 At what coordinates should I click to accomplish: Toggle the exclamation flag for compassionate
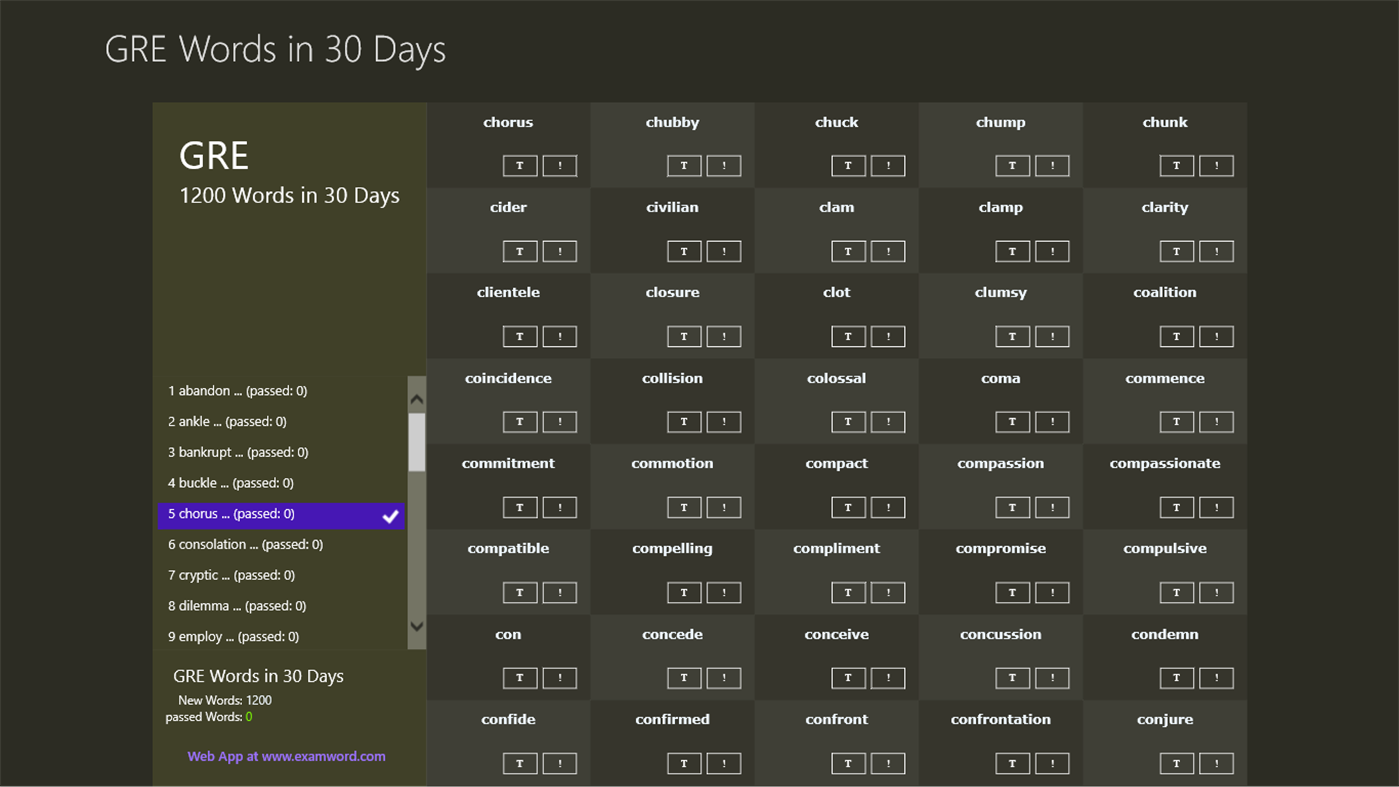[x=1216, y=507]
